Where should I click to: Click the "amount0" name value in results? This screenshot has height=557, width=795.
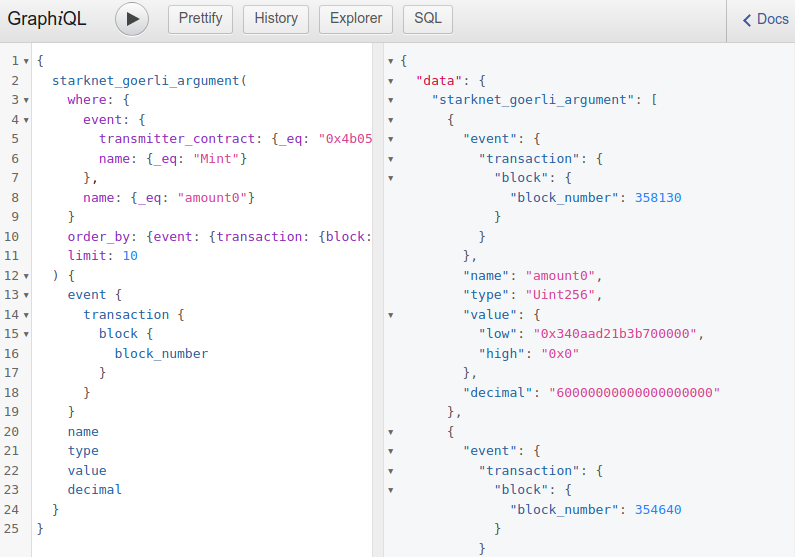(x=560, y=276)
